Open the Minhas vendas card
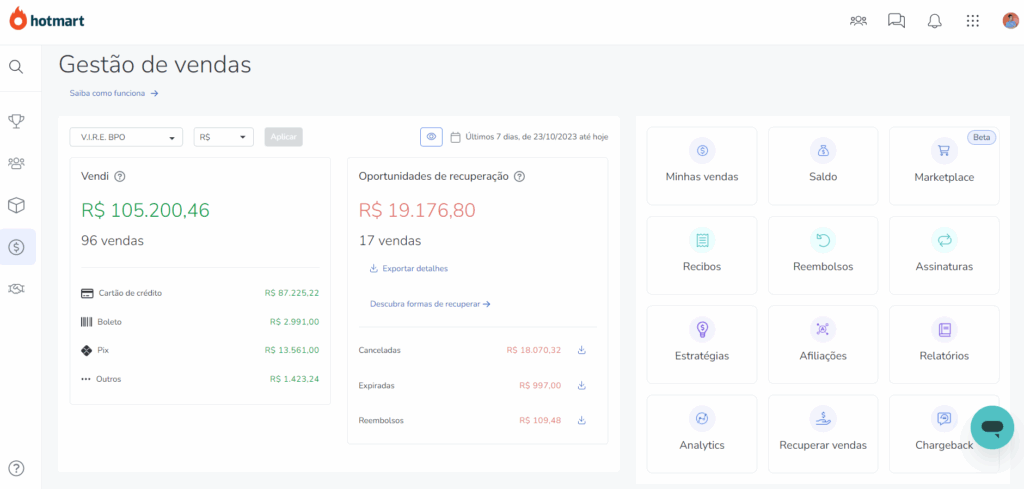Screen dimensions: 1024x489 coord(702,166)
